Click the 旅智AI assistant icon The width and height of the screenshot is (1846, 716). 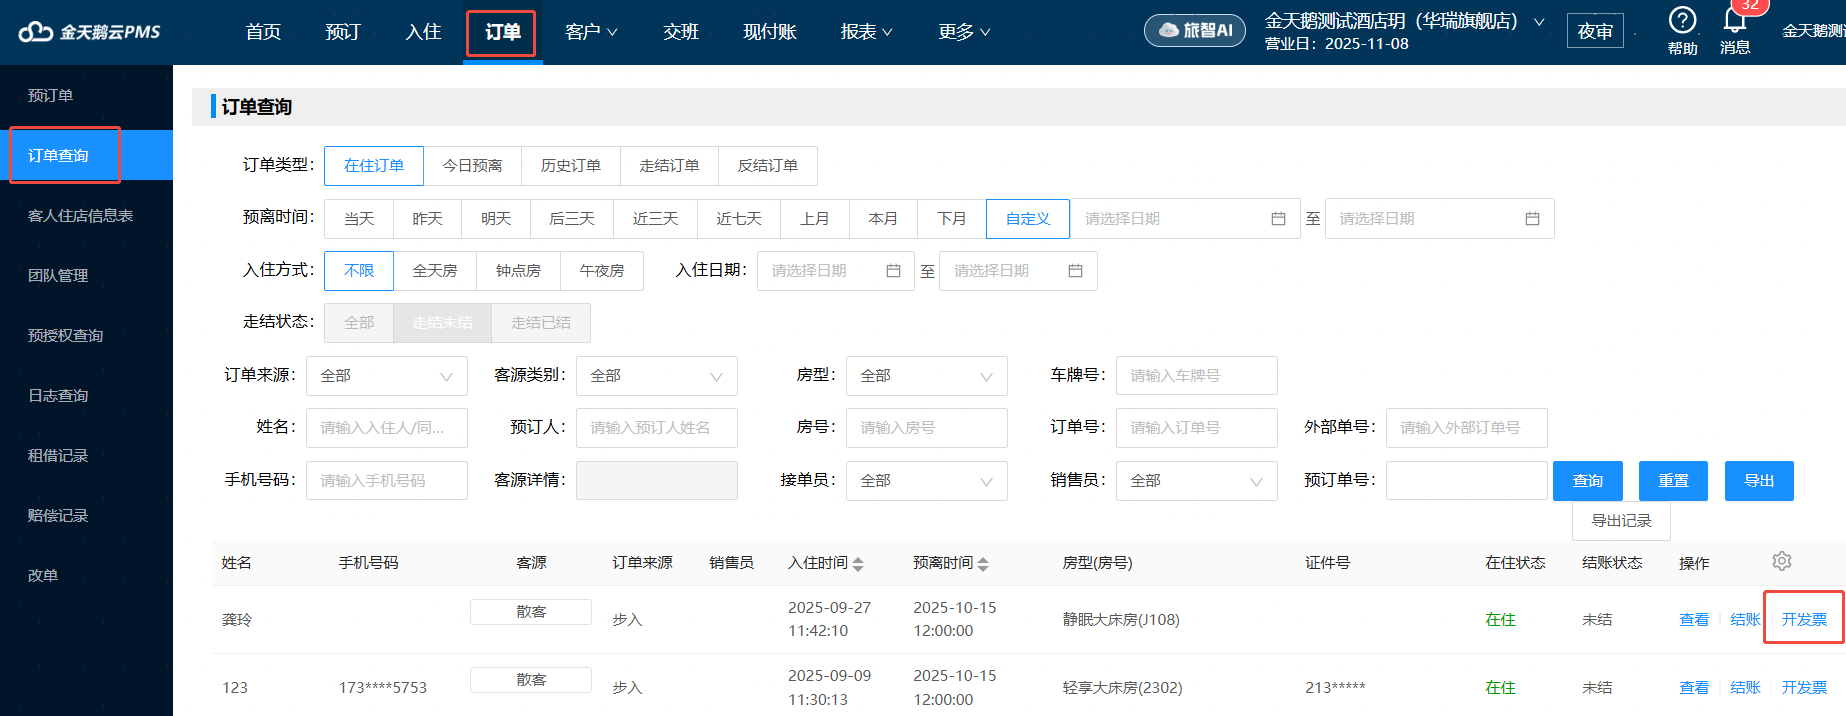click(x=1195, y=31)
